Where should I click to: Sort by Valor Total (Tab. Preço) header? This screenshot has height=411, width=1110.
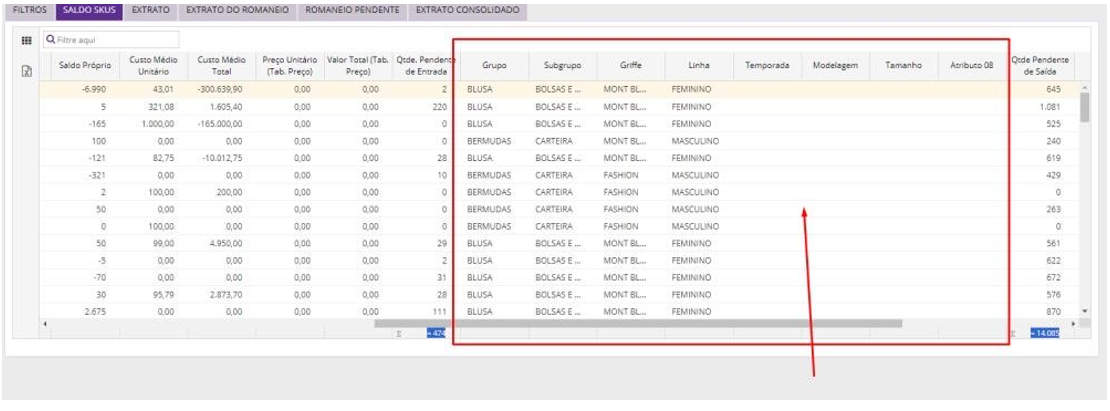coord(358,65)
